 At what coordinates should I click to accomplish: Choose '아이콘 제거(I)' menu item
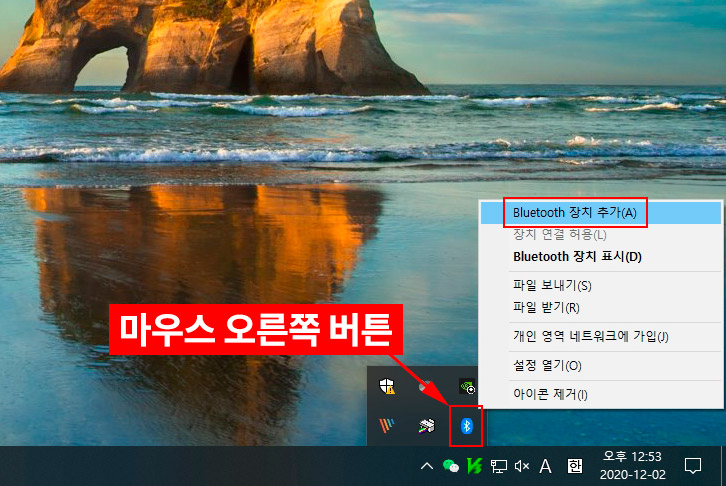[601, 394]
